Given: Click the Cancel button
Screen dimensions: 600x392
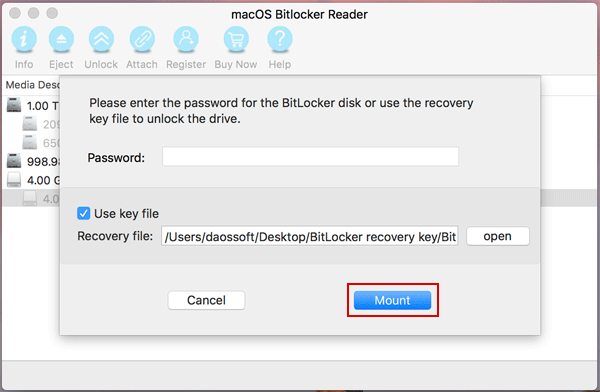Looking at the screenshot, I should pos(206,300).
